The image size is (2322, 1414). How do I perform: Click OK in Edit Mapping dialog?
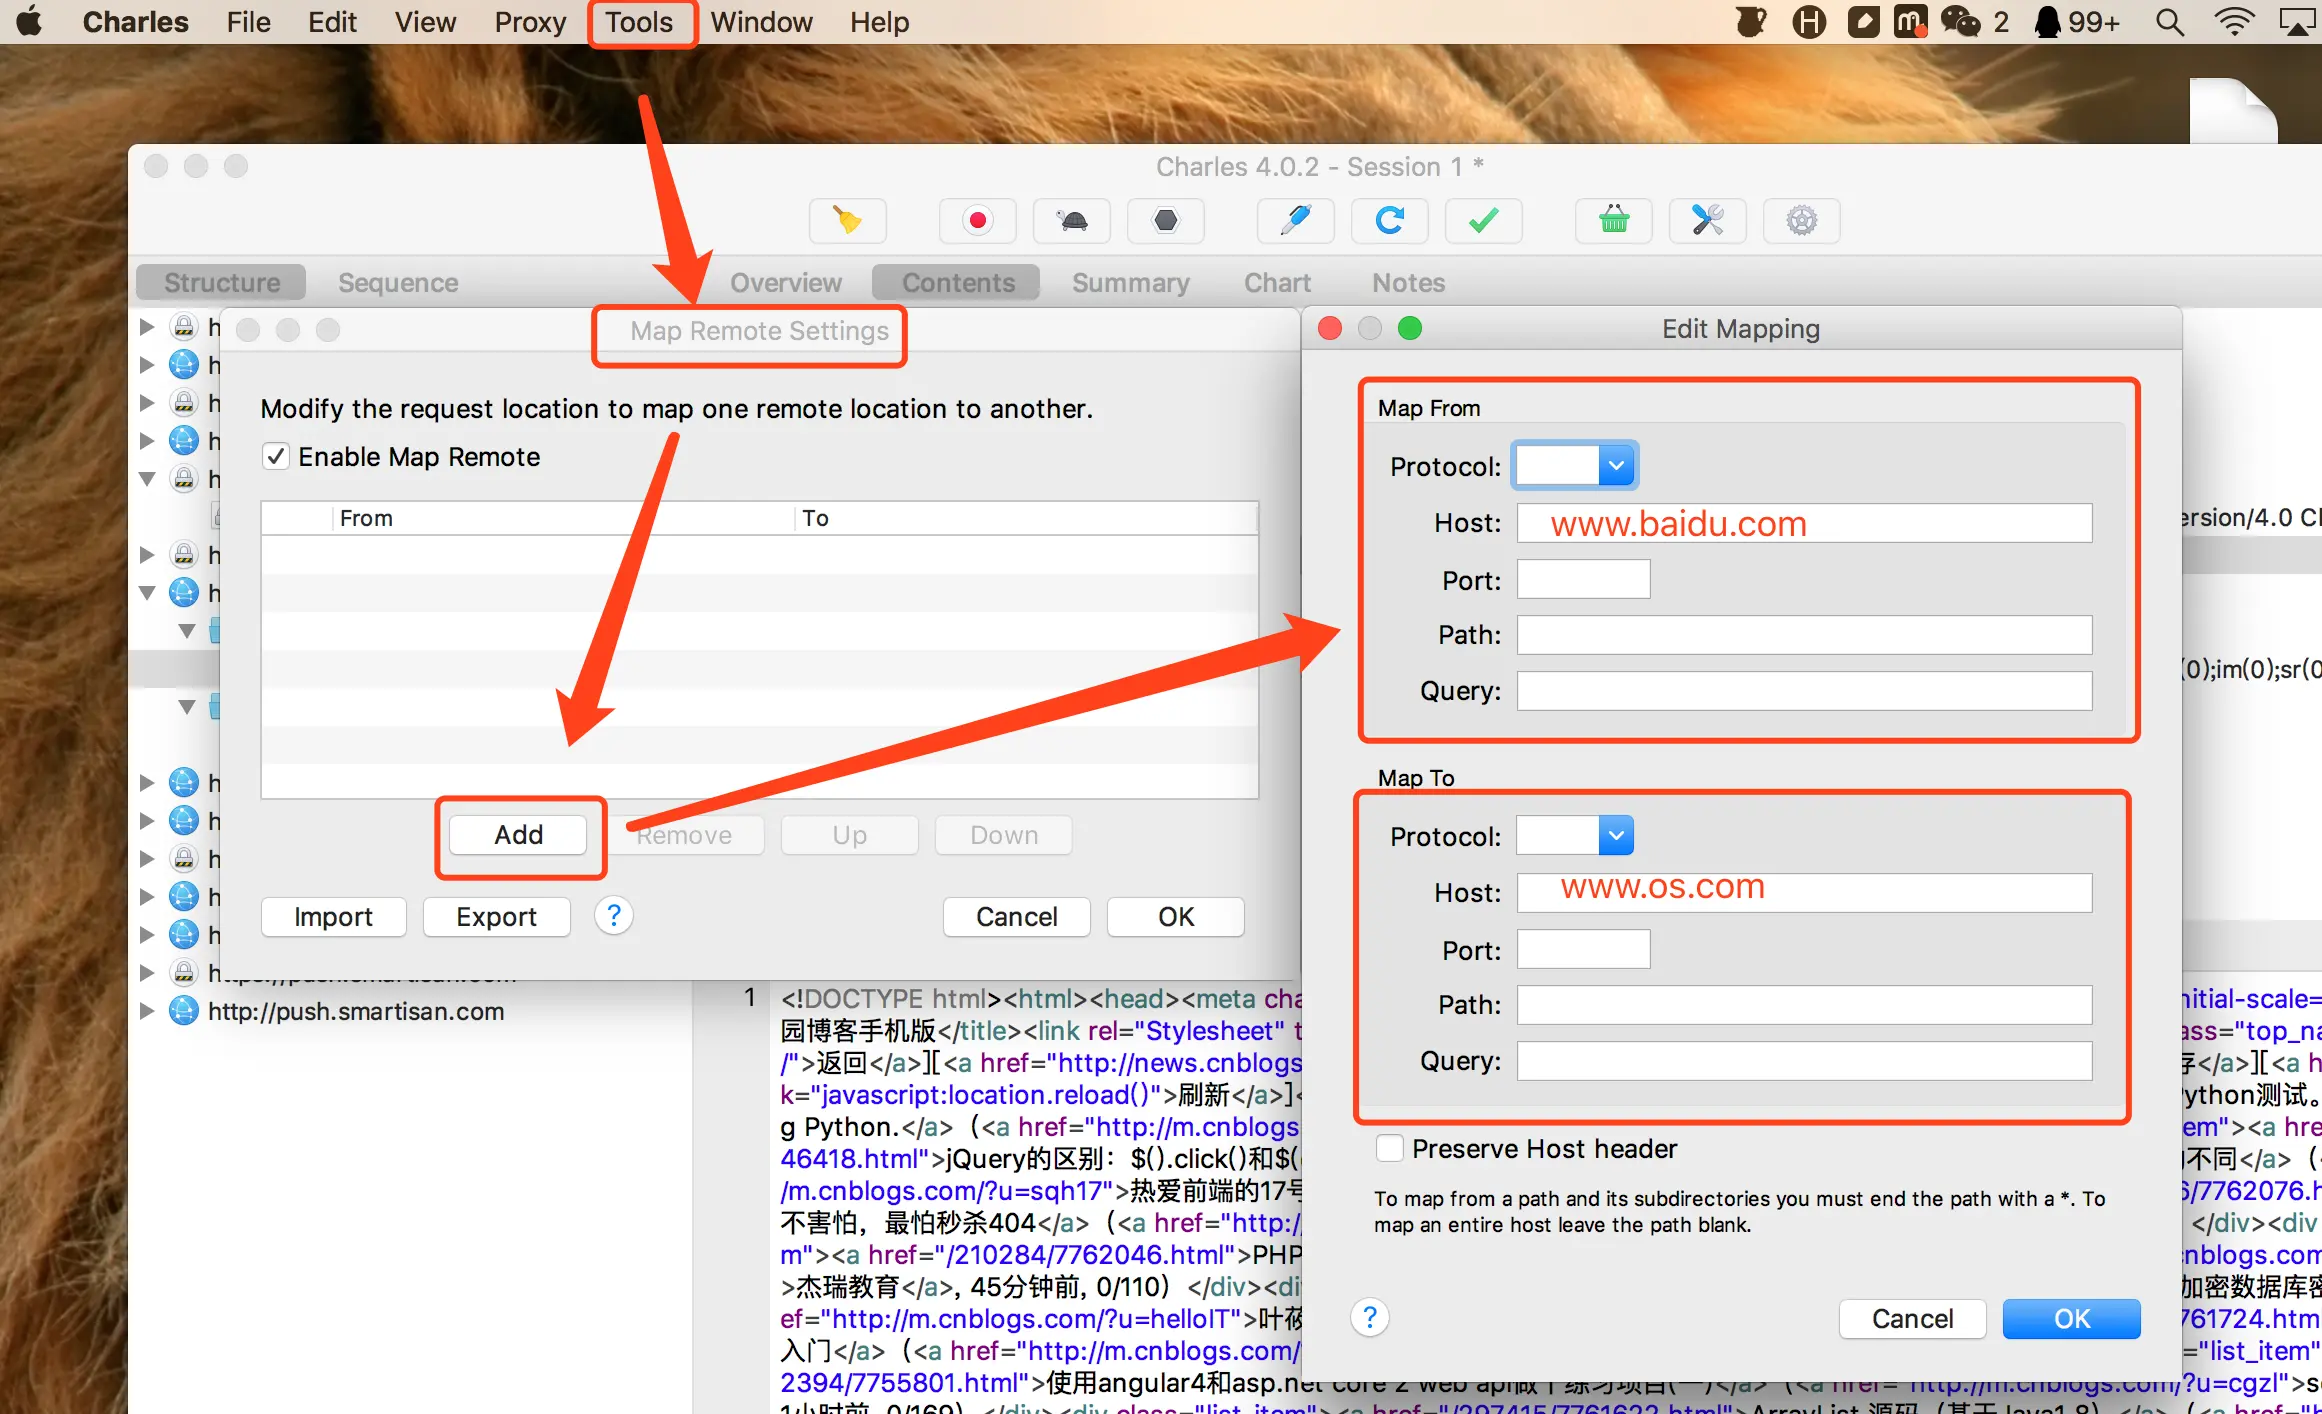pos(2071,1319)
